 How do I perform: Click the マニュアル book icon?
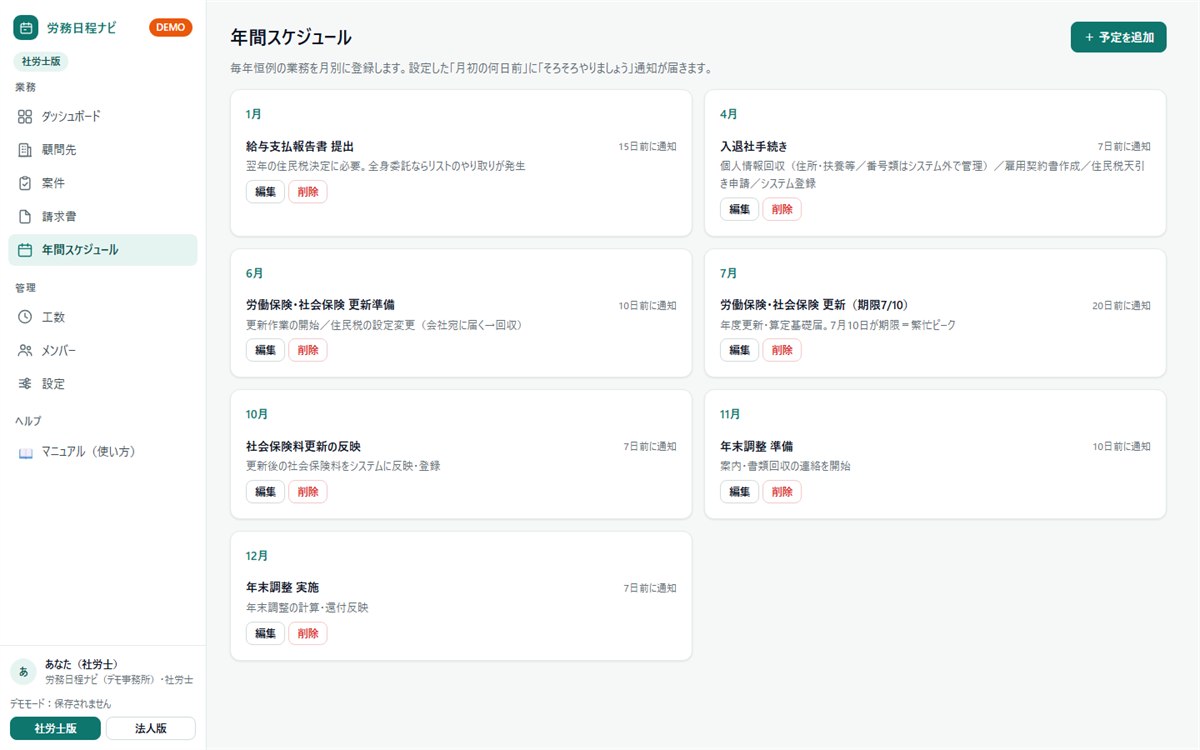26,452
